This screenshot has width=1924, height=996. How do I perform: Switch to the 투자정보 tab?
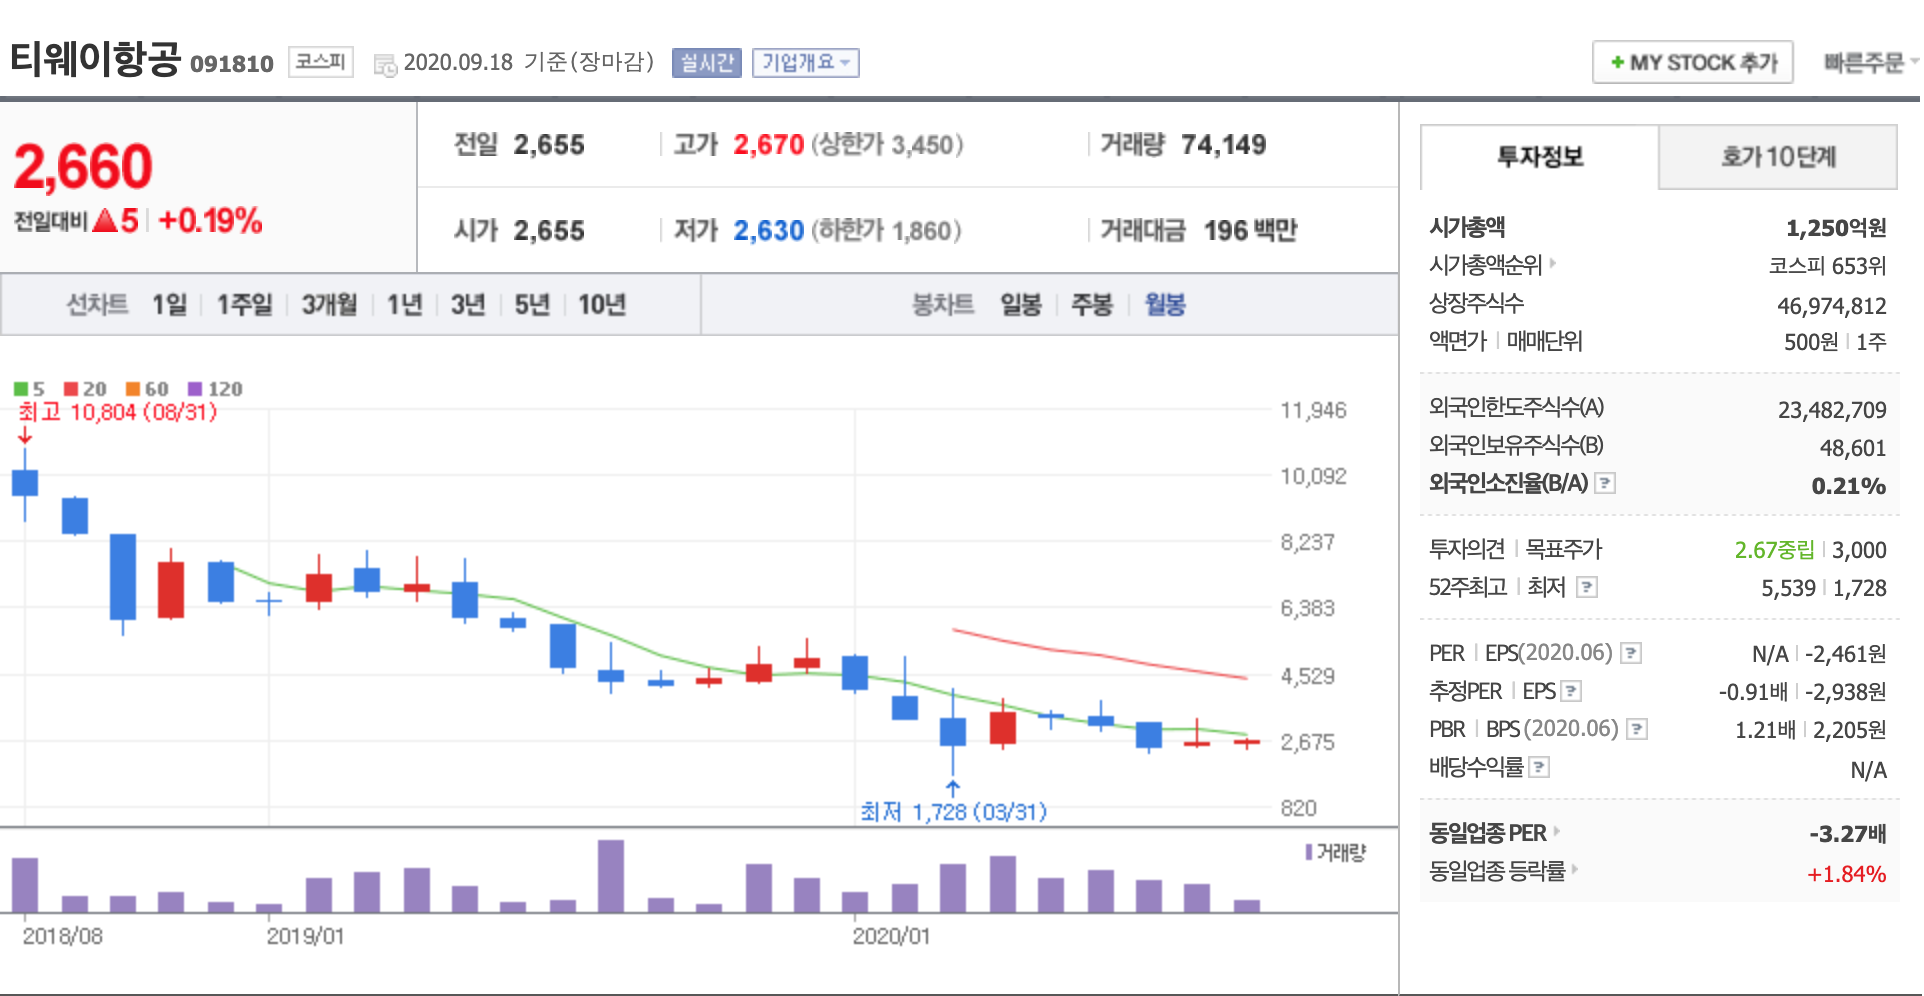(1540, 157)
